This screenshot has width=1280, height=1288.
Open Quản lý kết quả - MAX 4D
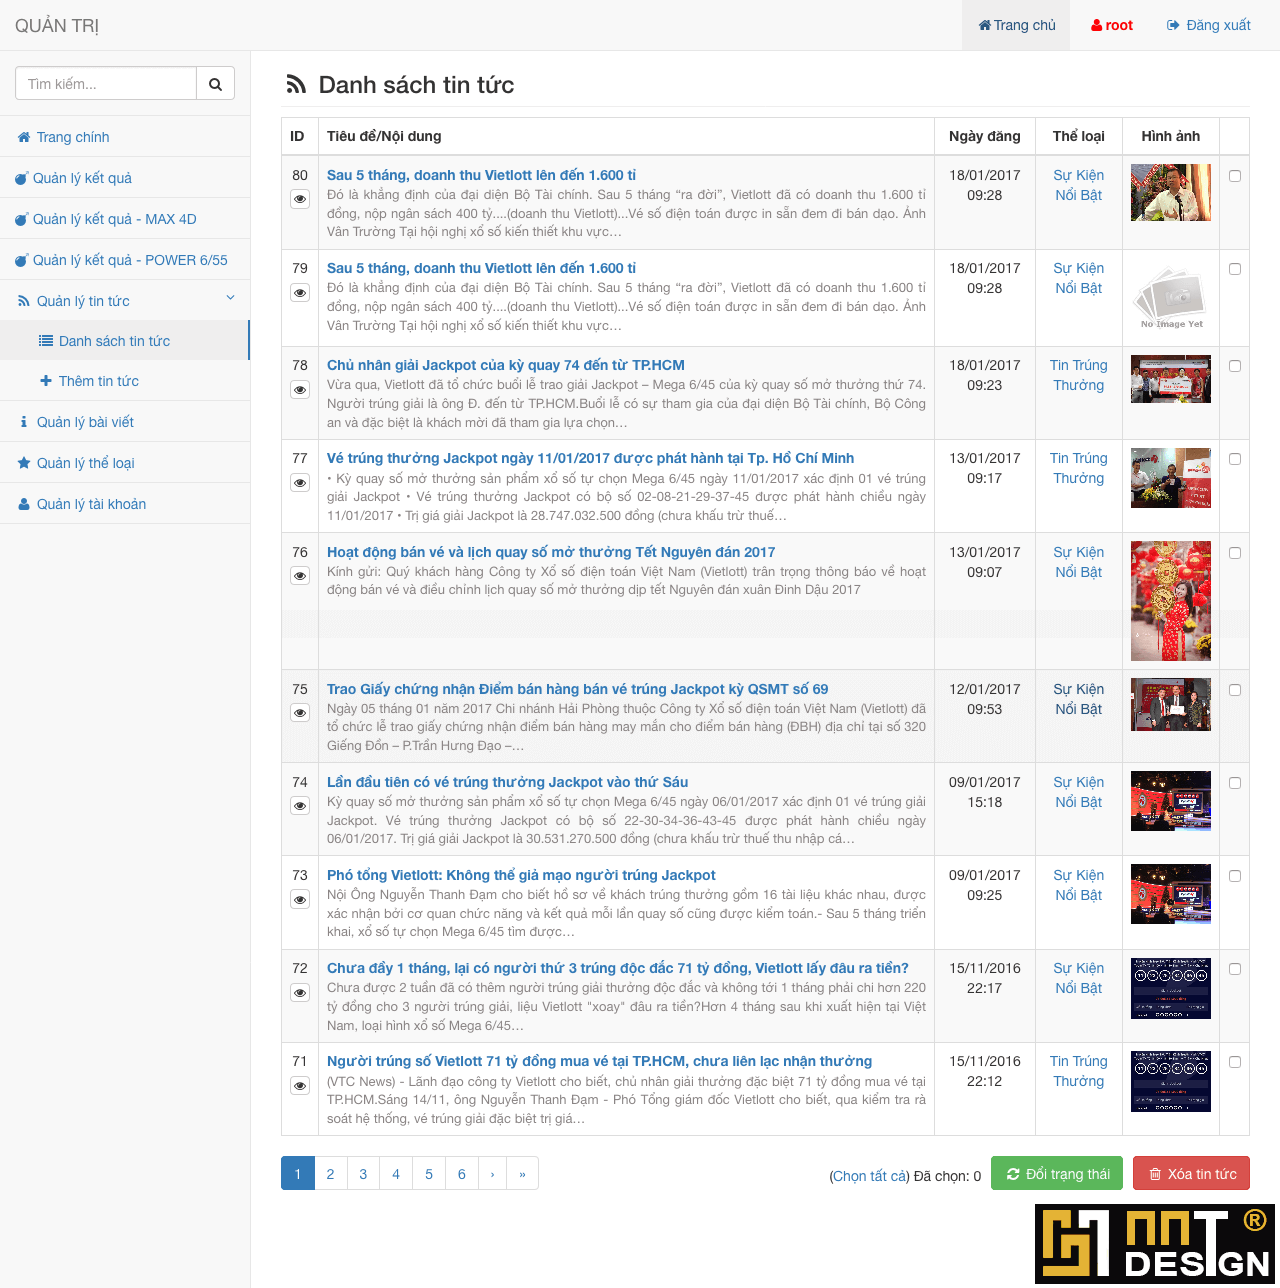tap(125, 219)
